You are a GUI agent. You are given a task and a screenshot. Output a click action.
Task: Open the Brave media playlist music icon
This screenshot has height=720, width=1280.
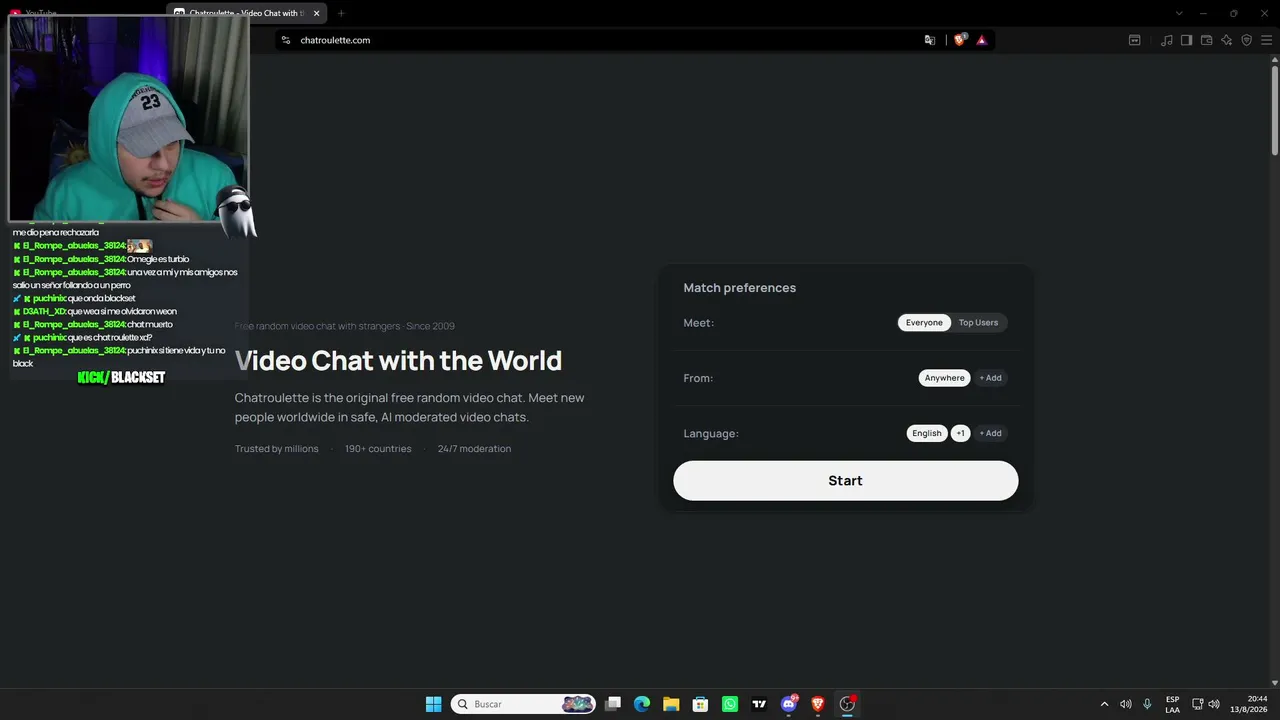(1166, 40)
